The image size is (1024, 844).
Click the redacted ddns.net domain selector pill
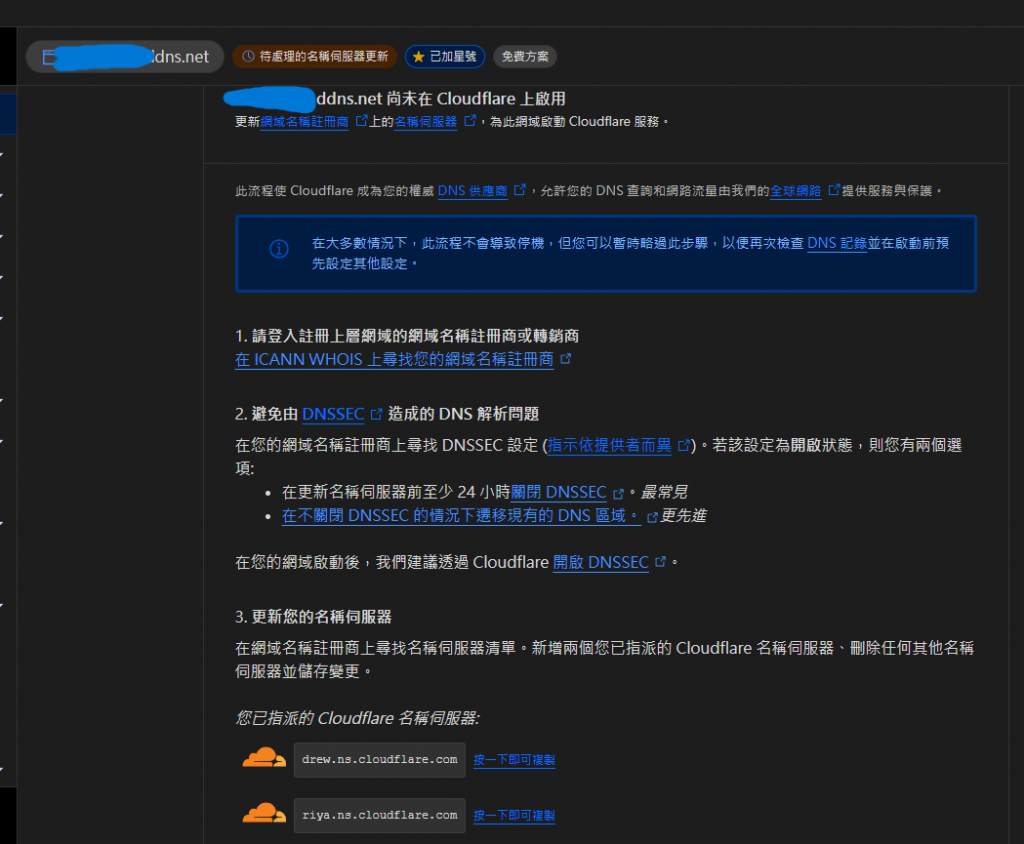(x=125, y=57)
